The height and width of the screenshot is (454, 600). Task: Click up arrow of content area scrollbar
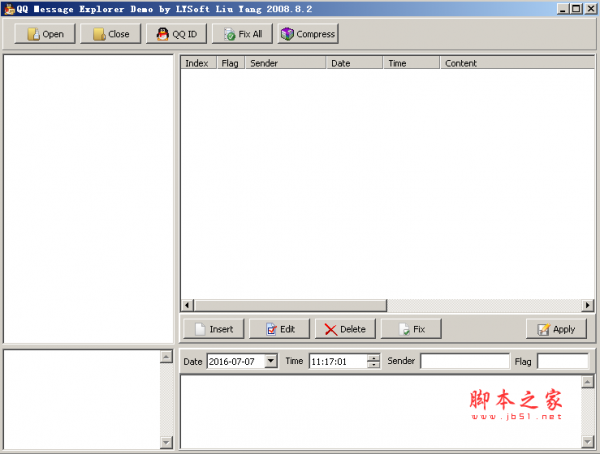coord(587,382)
